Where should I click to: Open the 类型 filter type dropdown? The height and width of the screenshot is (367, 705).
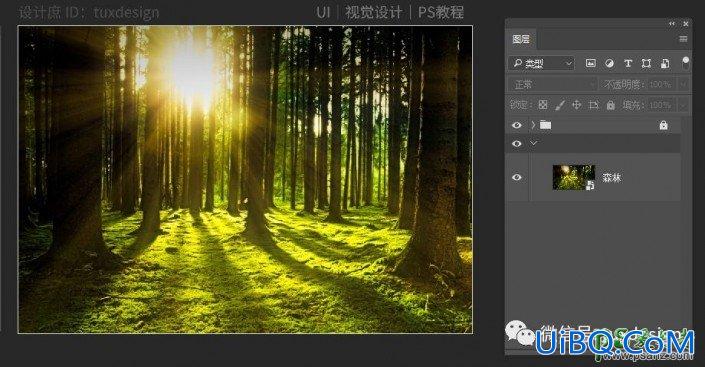[x=542, y=63]
